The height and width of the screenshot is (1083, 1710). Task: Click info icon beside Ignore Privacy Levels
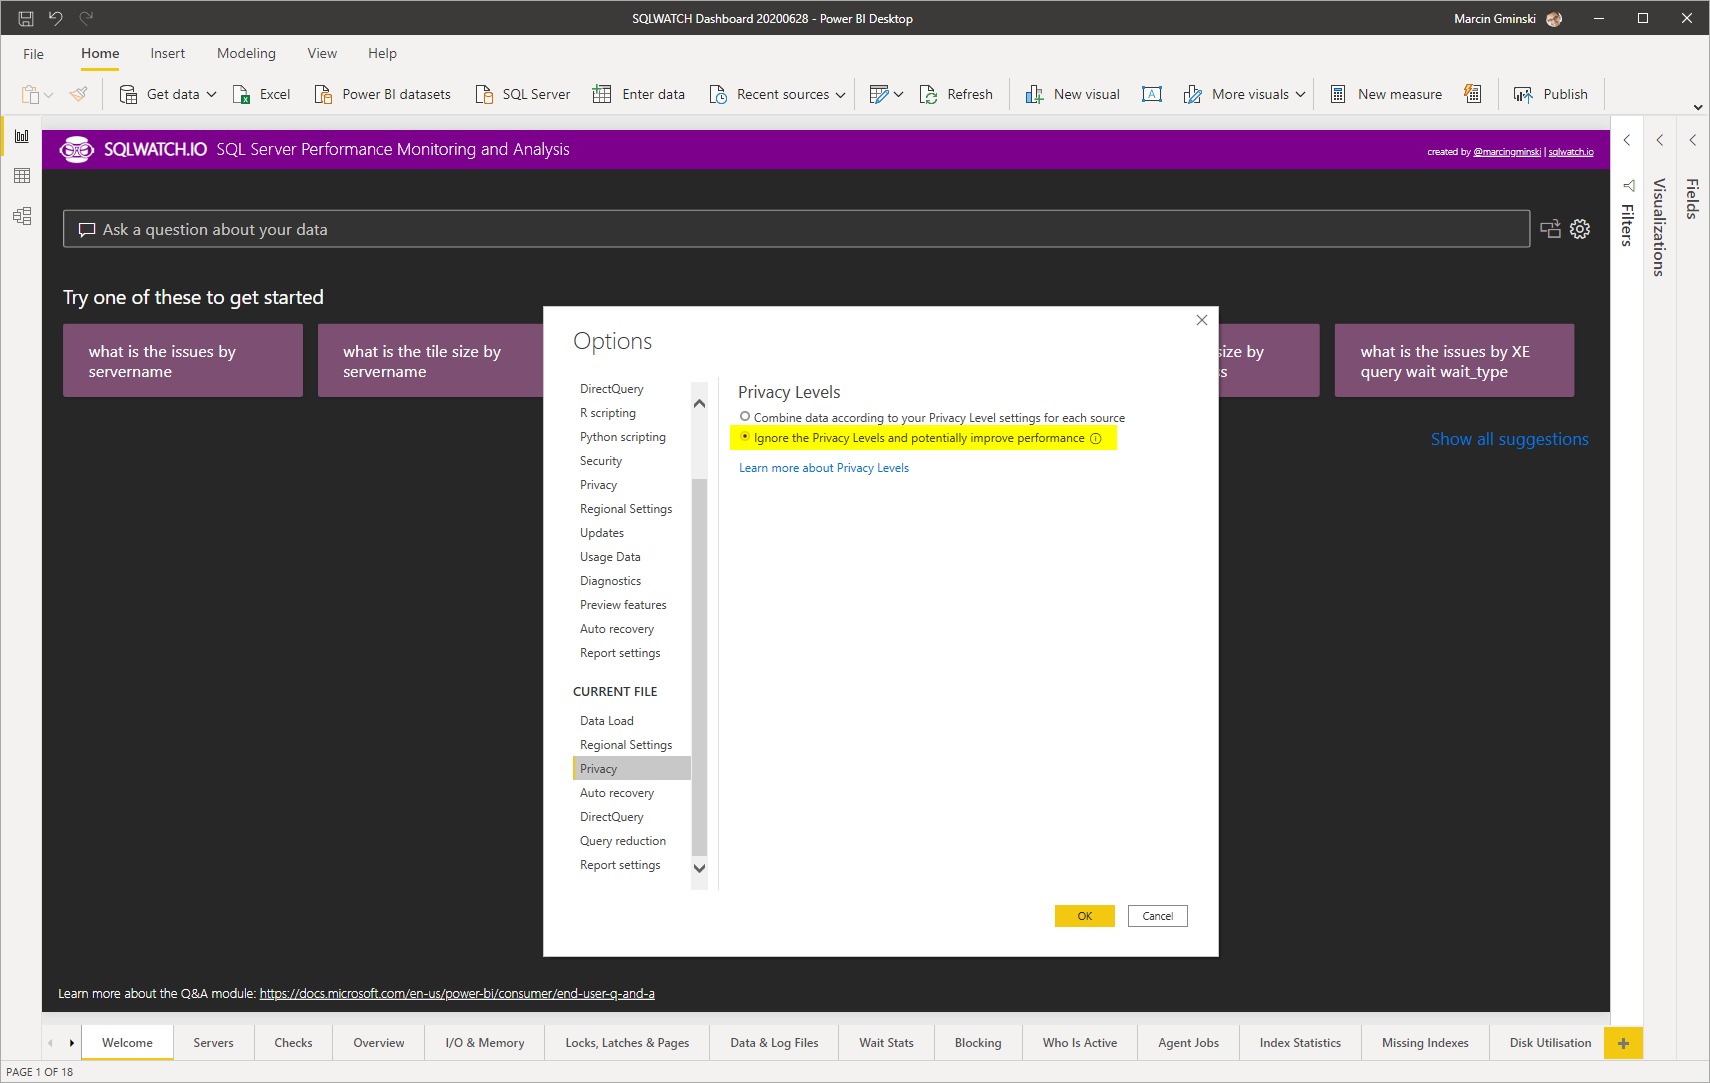coord(1096,438)
